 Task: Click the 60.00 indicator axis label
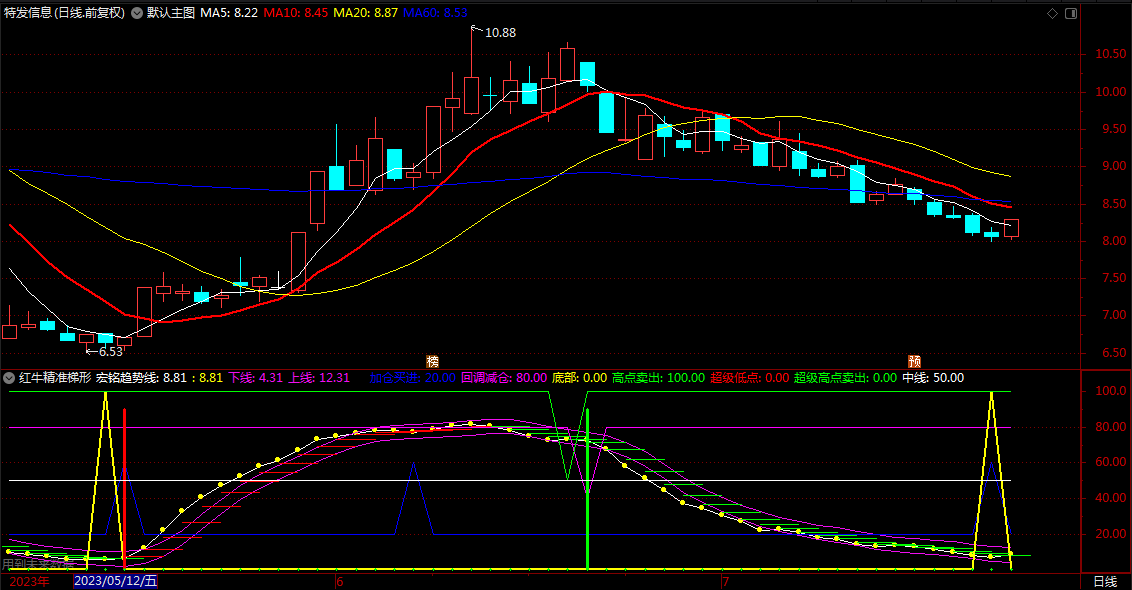click(x=1110, y=462)
